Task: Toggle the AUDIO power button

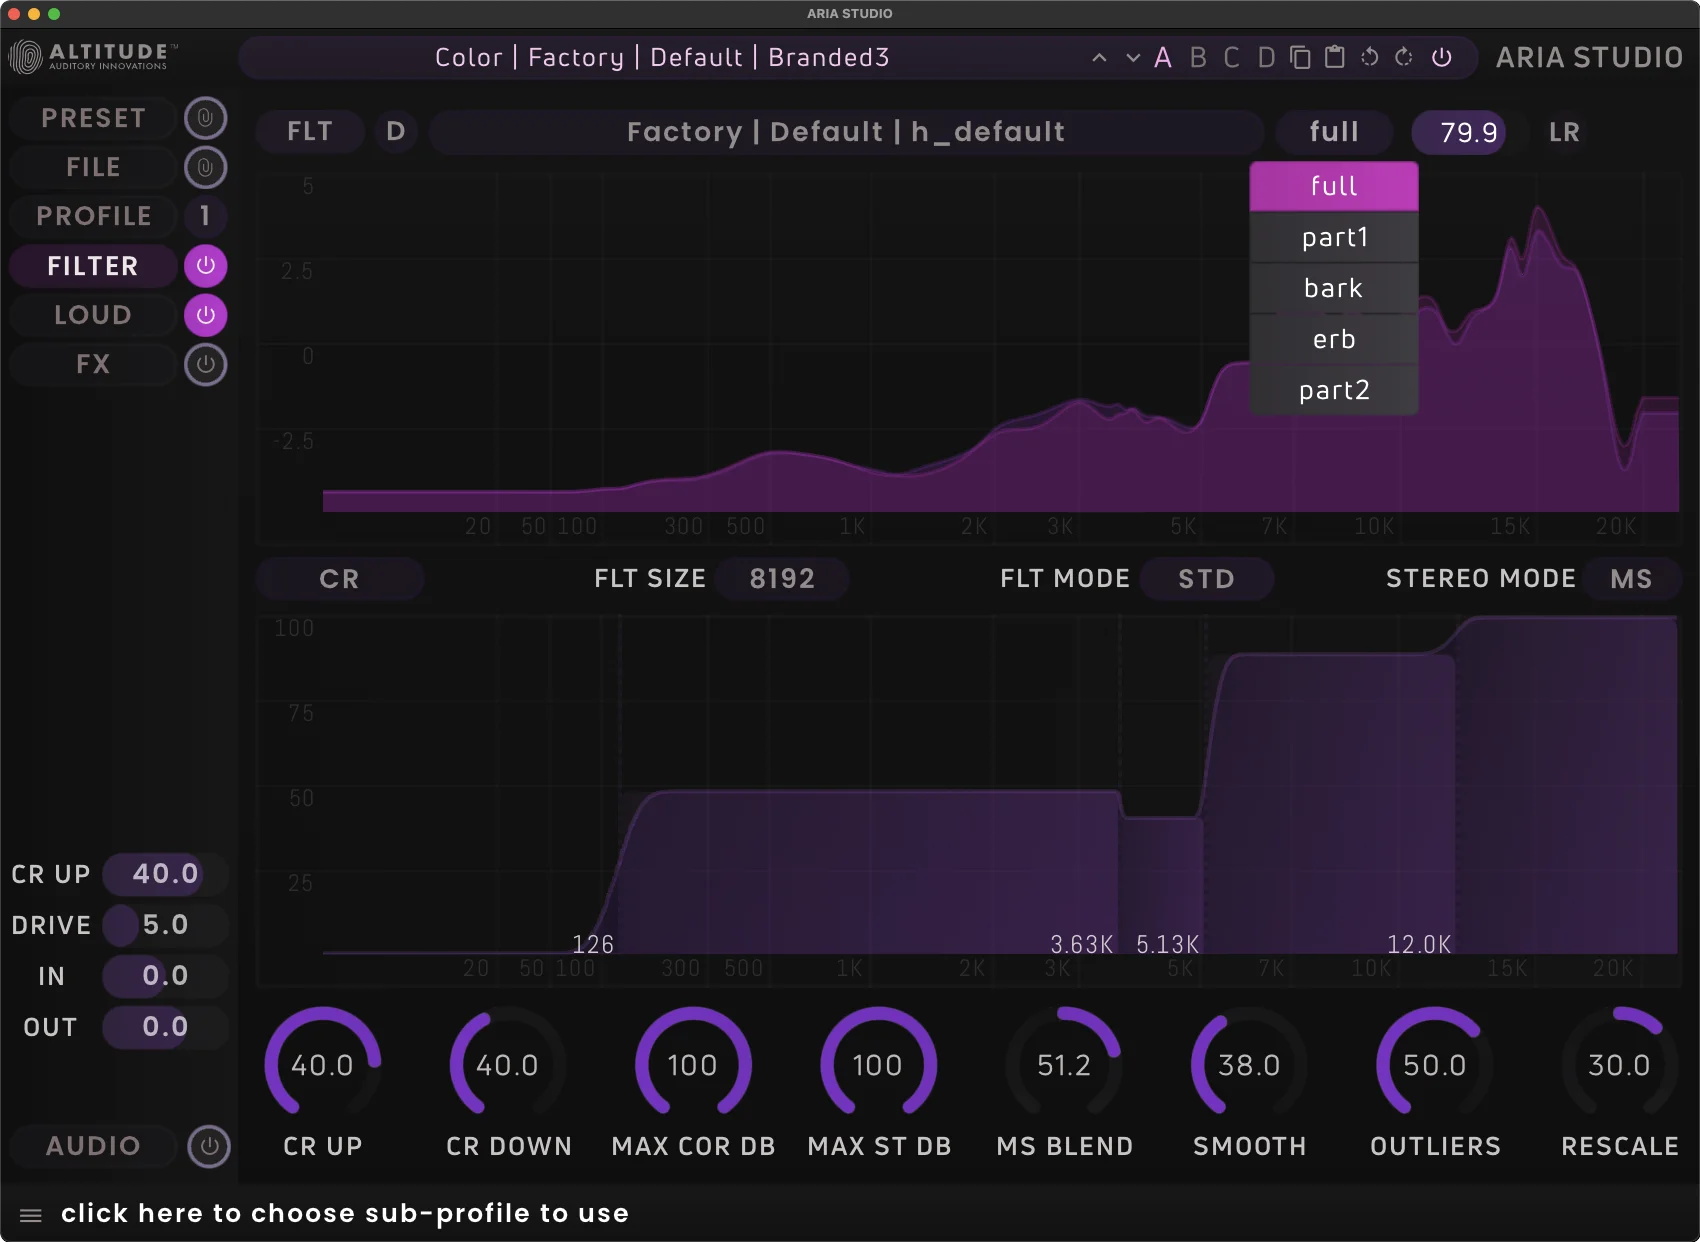Action: (209, 1146)
